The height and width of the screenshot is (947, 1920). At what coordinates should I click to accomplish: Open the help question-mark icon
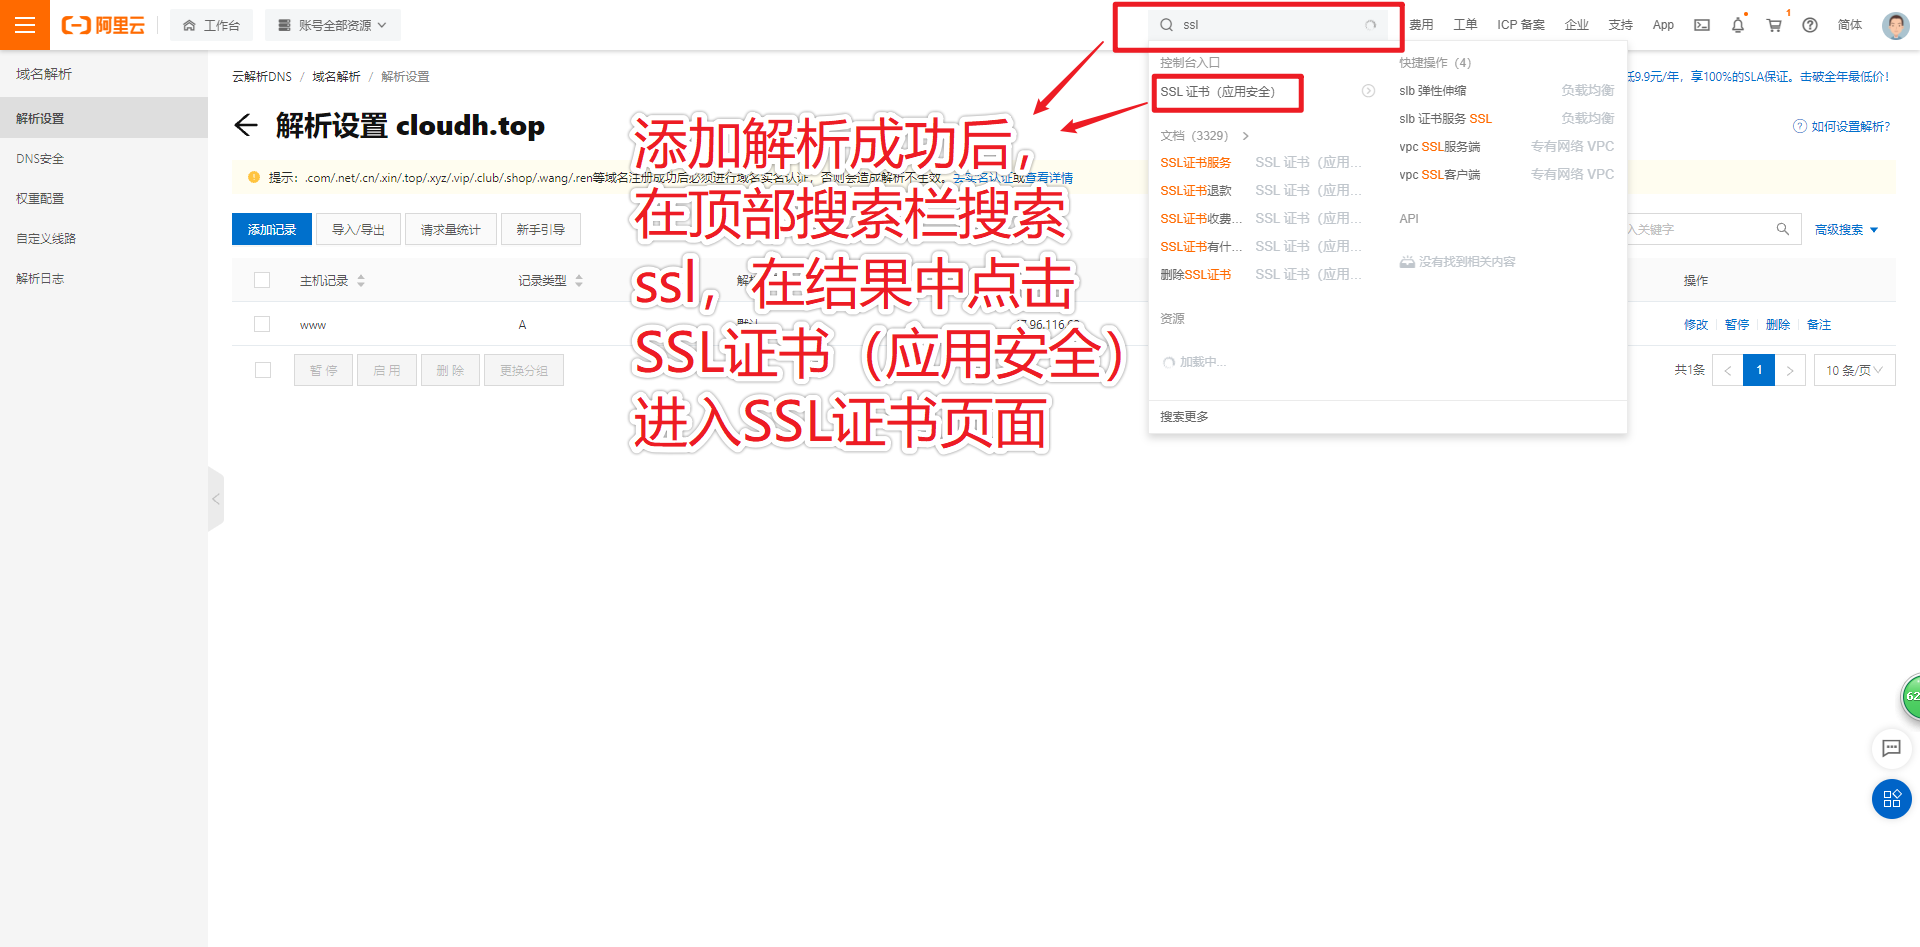(x=1810, y=25)
